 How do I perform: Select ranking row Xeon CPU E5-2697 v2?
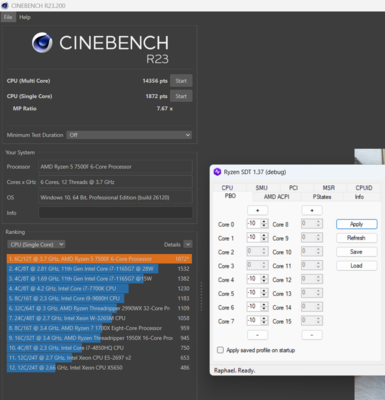[x=99, y=358]
